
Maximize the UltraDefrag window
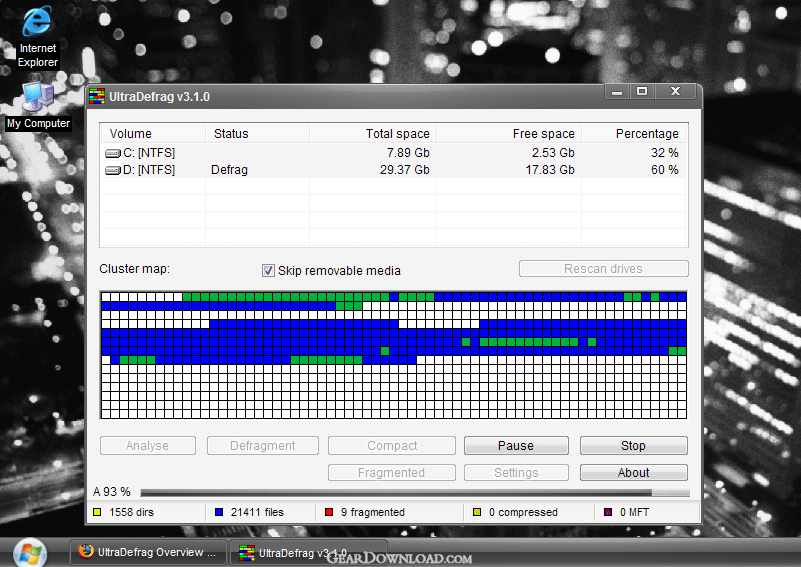[642, 91]
